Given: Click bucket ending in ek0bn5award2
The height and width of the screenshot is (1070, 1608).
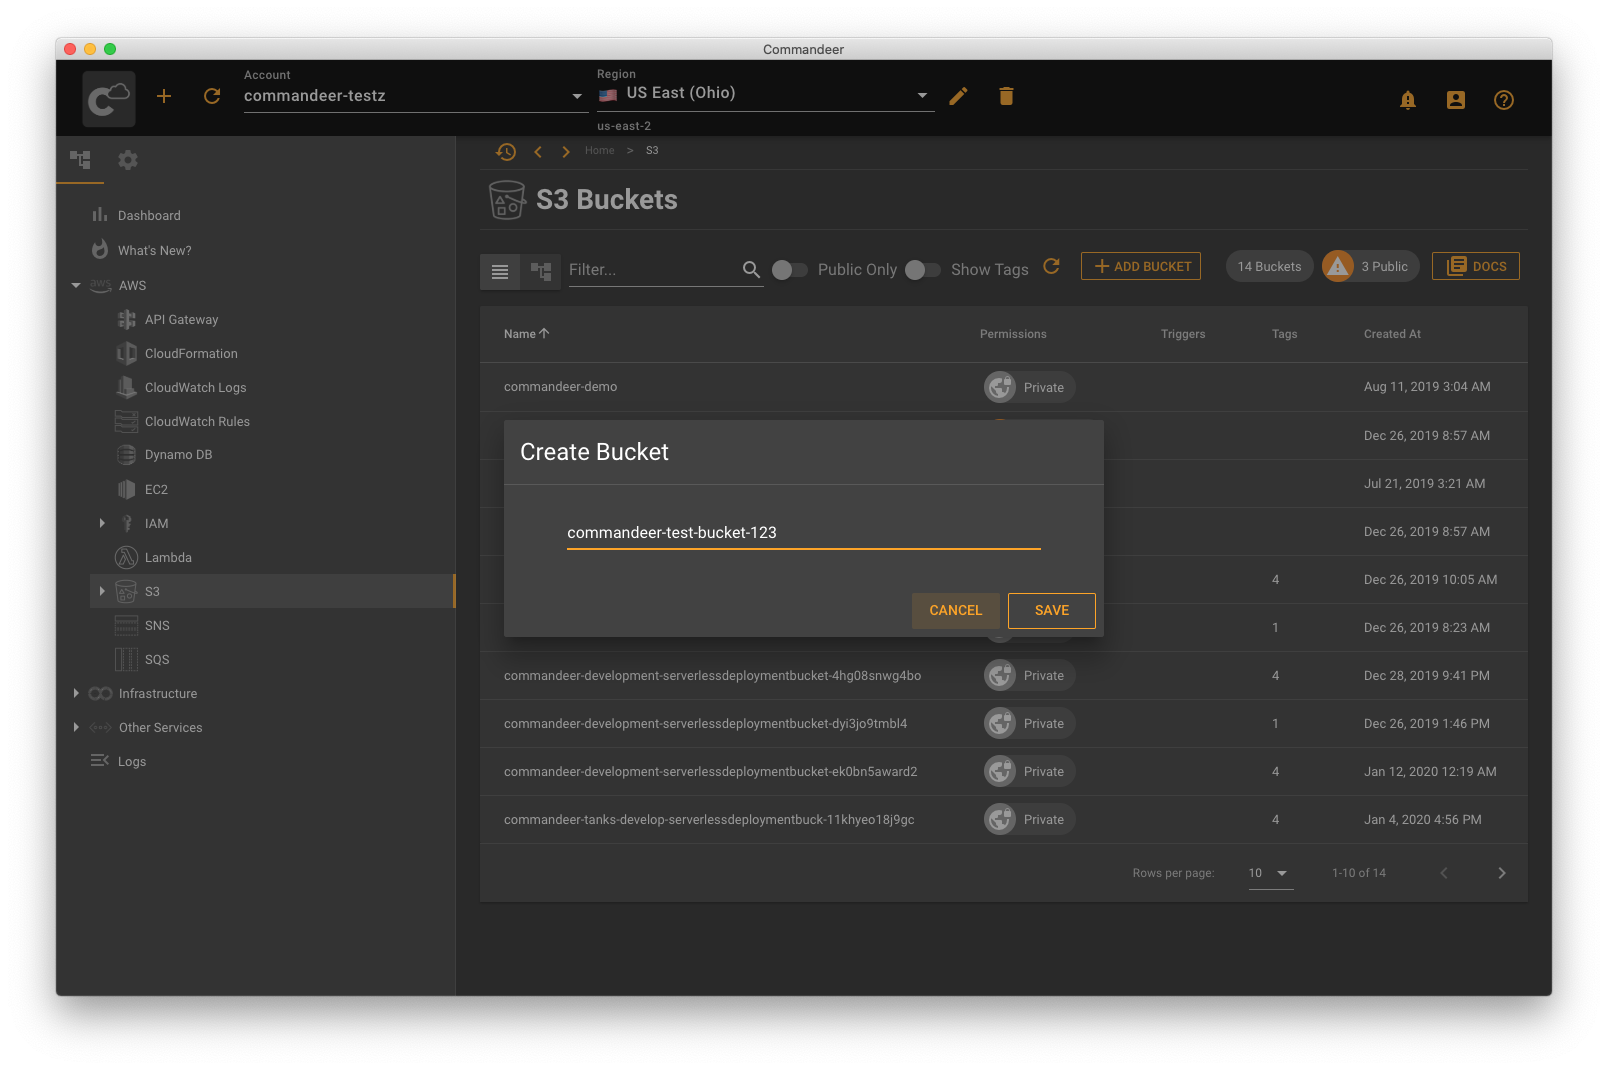Looking at the screenshot, I should [x=710, y=772].
